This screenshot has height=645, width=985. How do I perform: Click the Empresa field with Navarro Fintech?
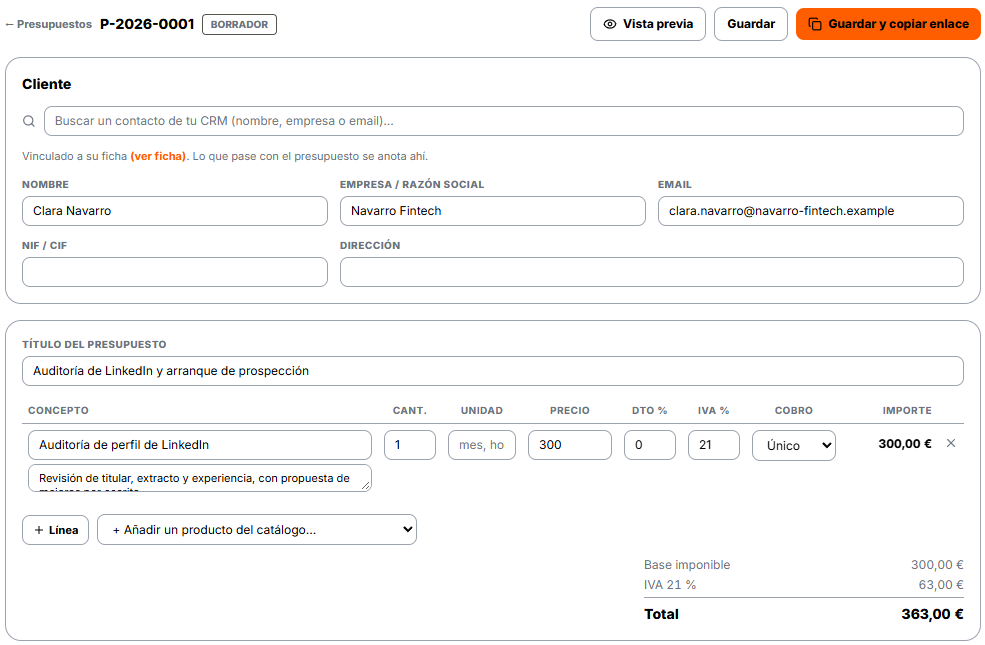click(492, 211)
